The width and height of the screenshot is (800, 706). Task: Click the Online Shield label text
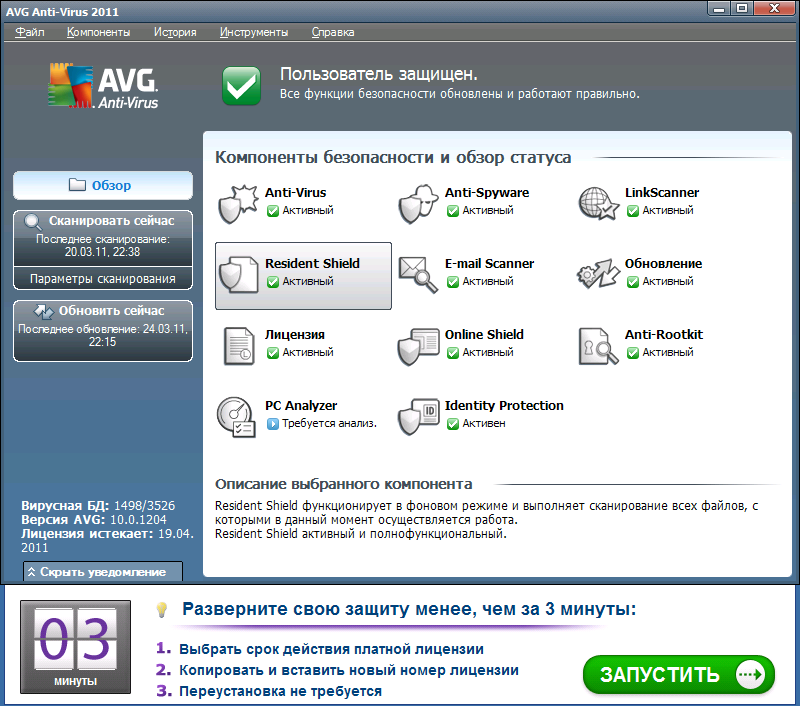pyautogui.click(x=484, y=335)
